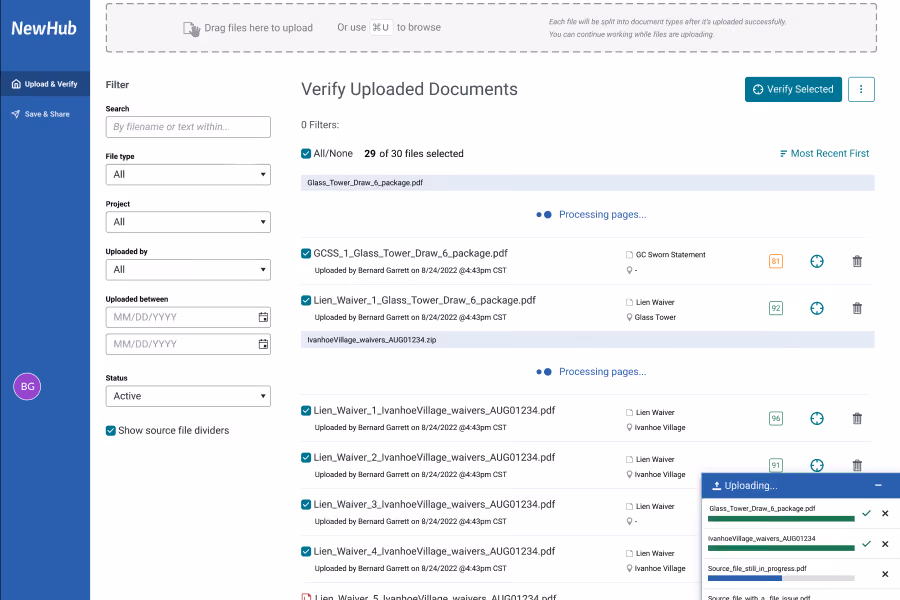
Task: Click confidence score 81 badge
Action: click(x=775, y=261)
